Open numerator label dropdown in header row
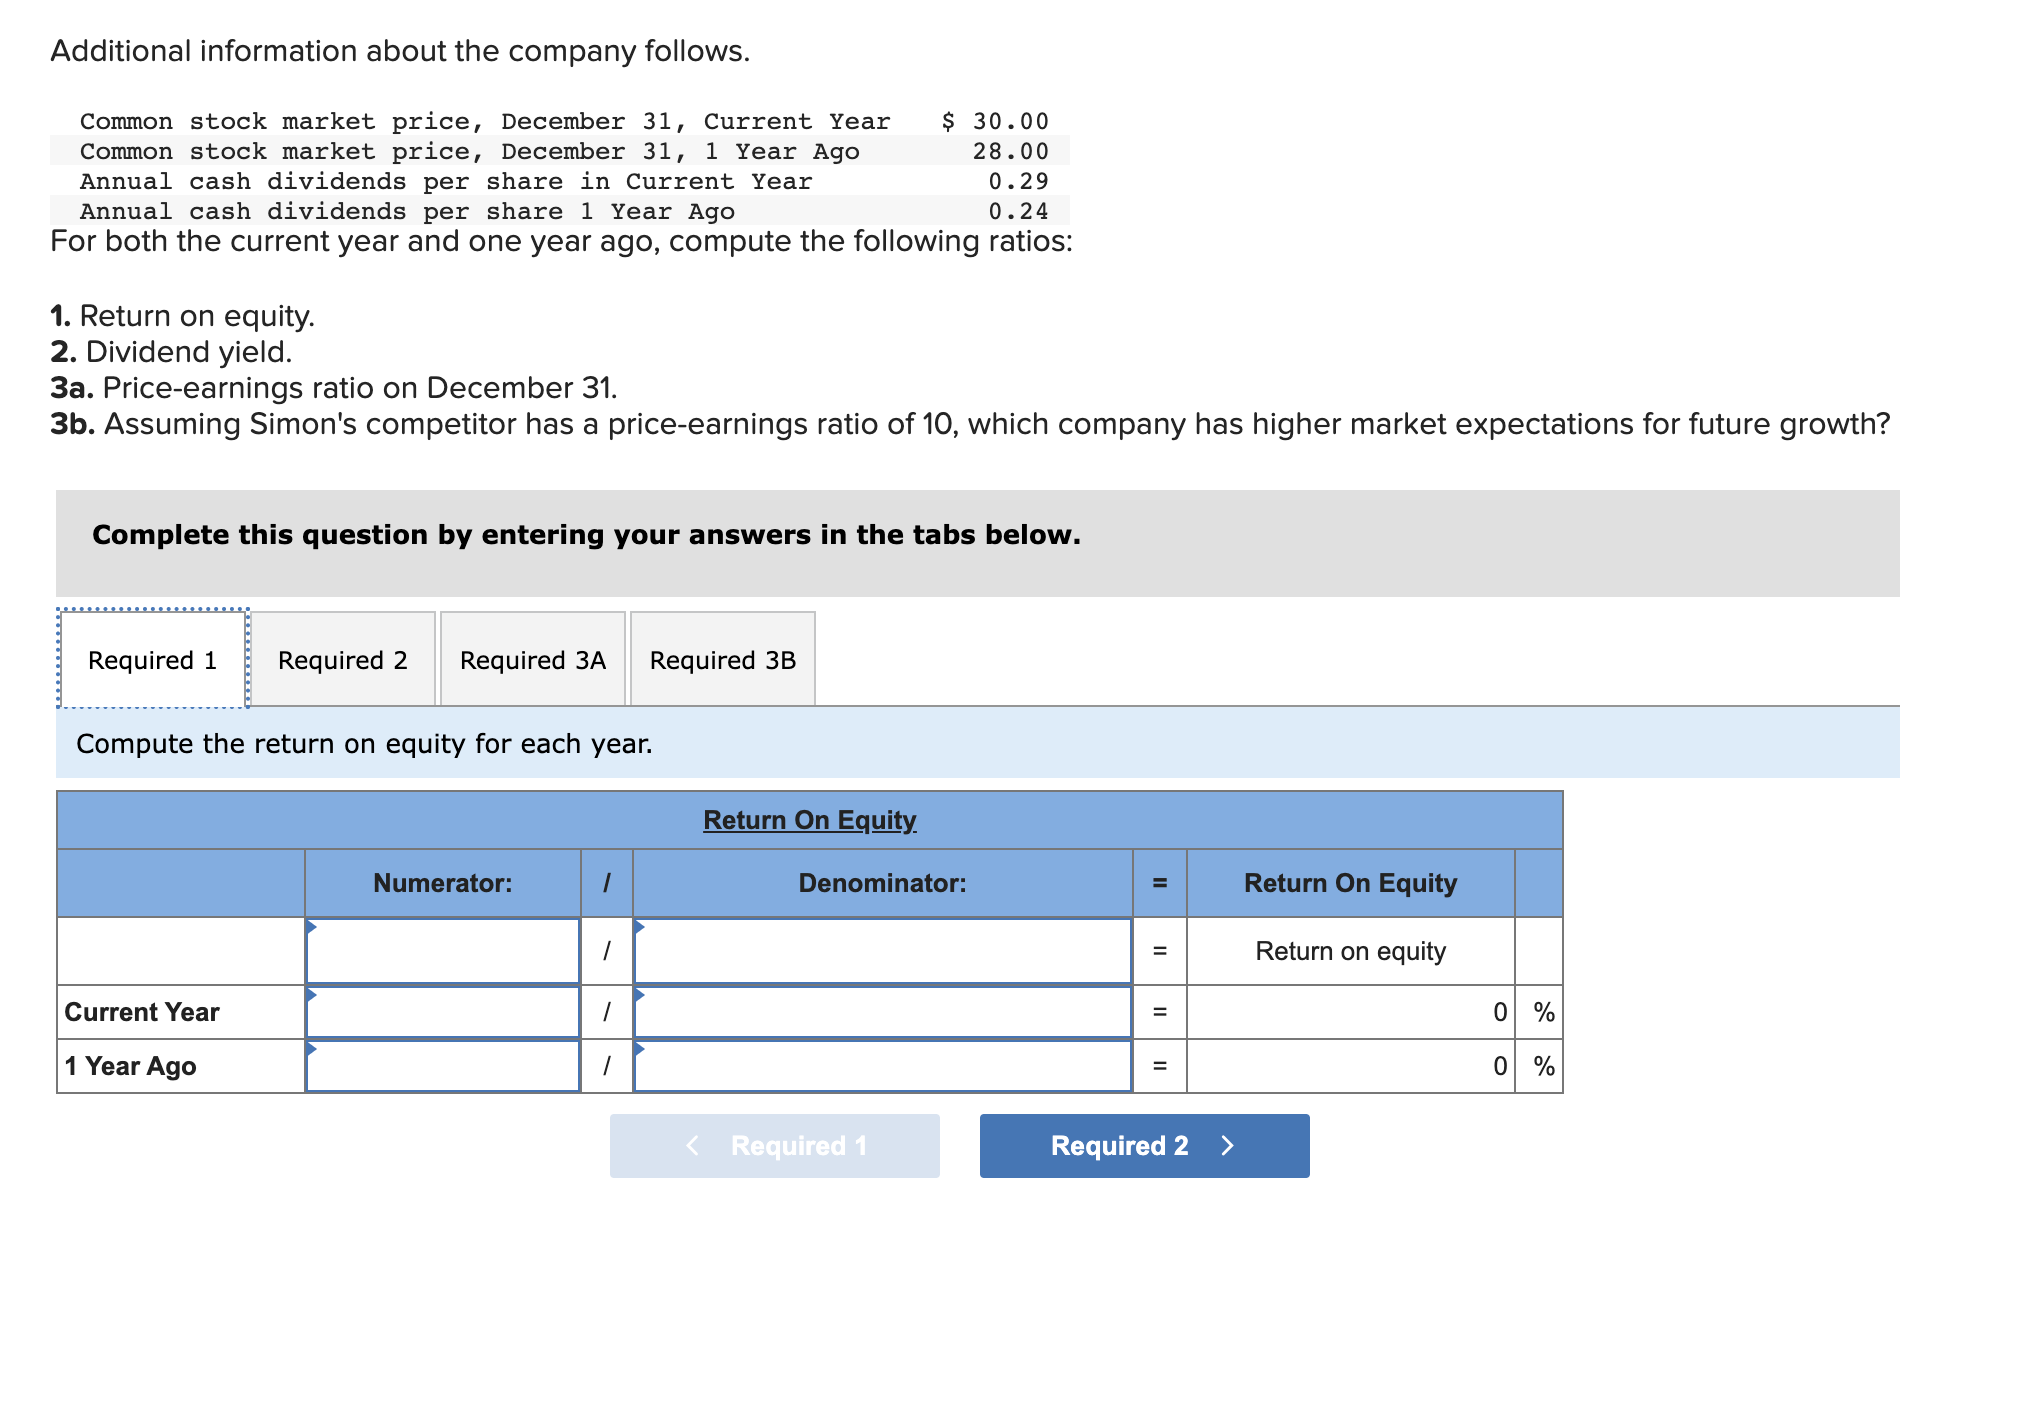 pyautogui.click(x=442, y=951)
